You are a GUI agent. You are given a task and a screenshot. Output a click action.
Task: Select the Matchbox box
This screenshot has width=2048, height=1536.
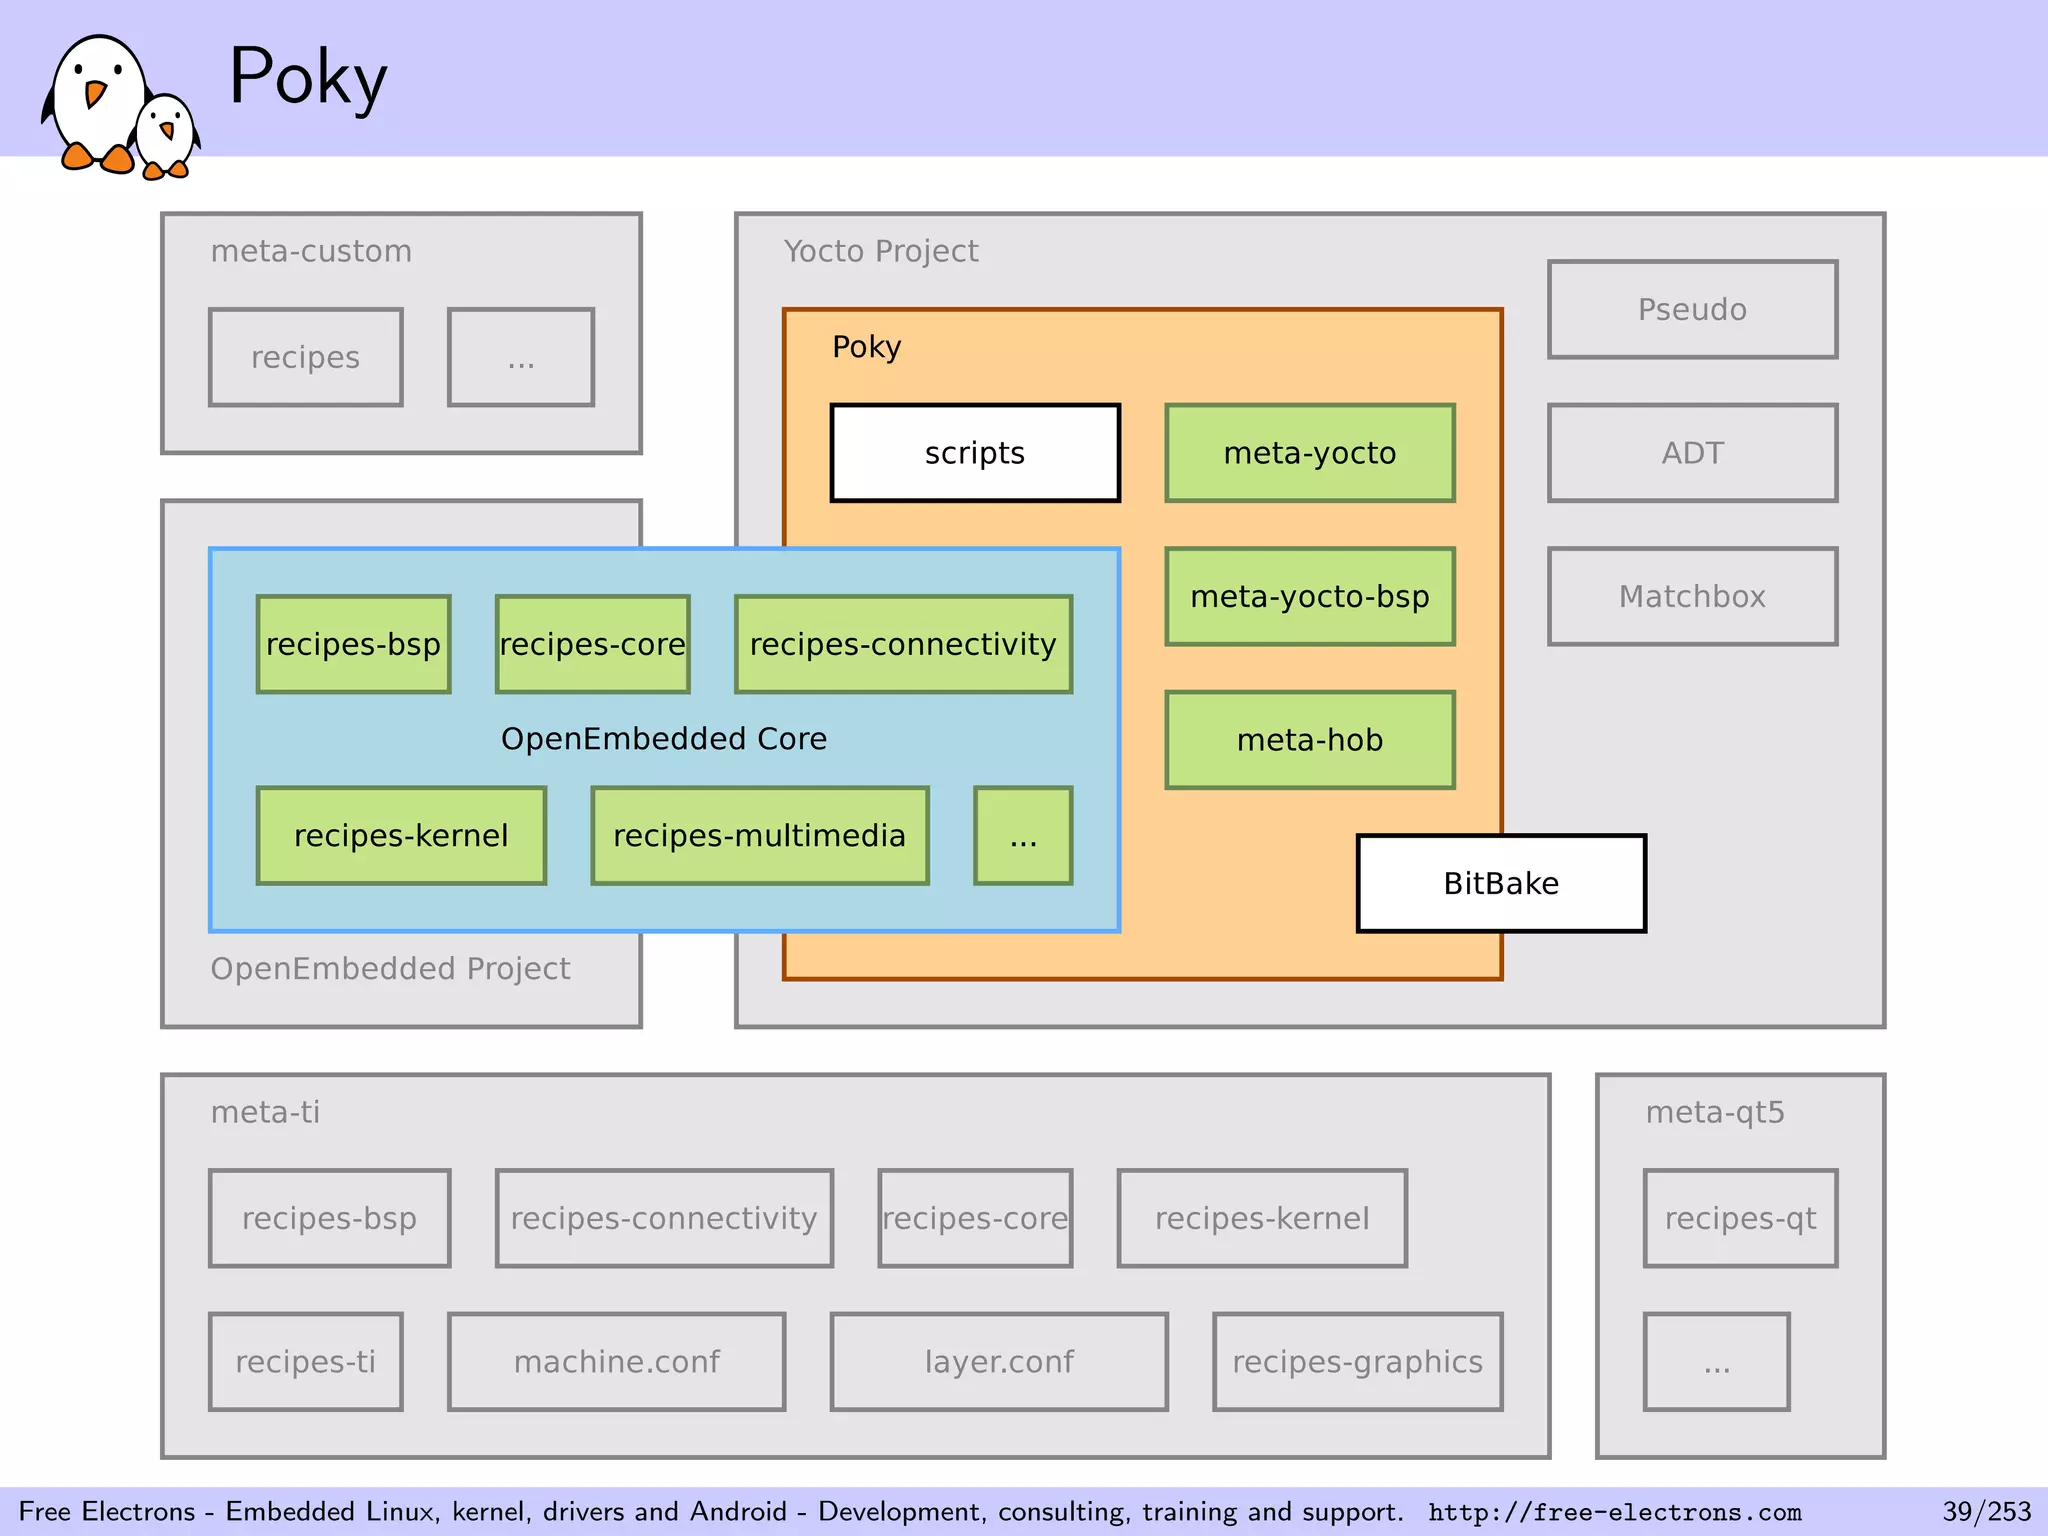tap(1692, 596)
